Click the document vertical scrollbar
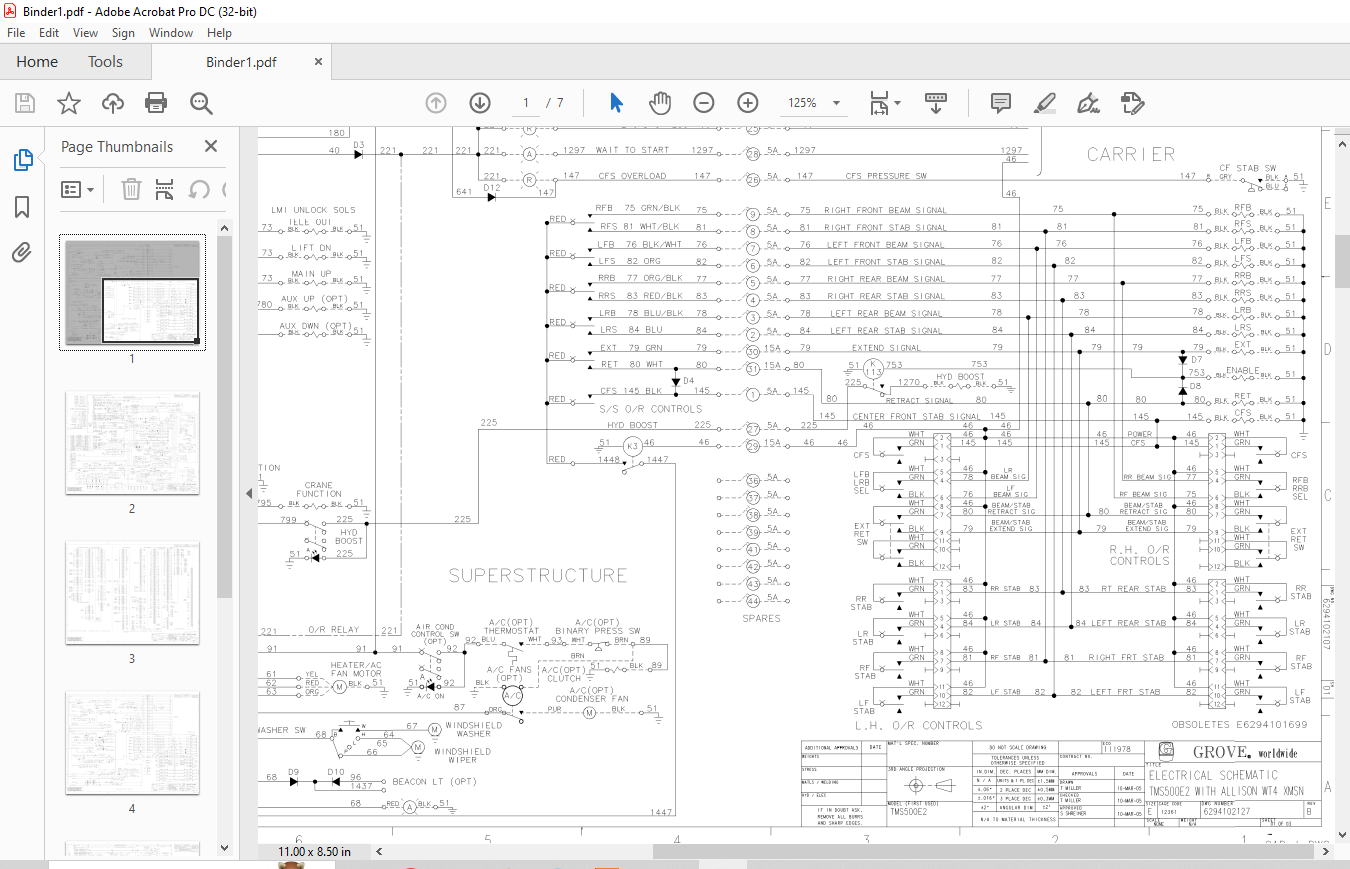 (1342, 260)
